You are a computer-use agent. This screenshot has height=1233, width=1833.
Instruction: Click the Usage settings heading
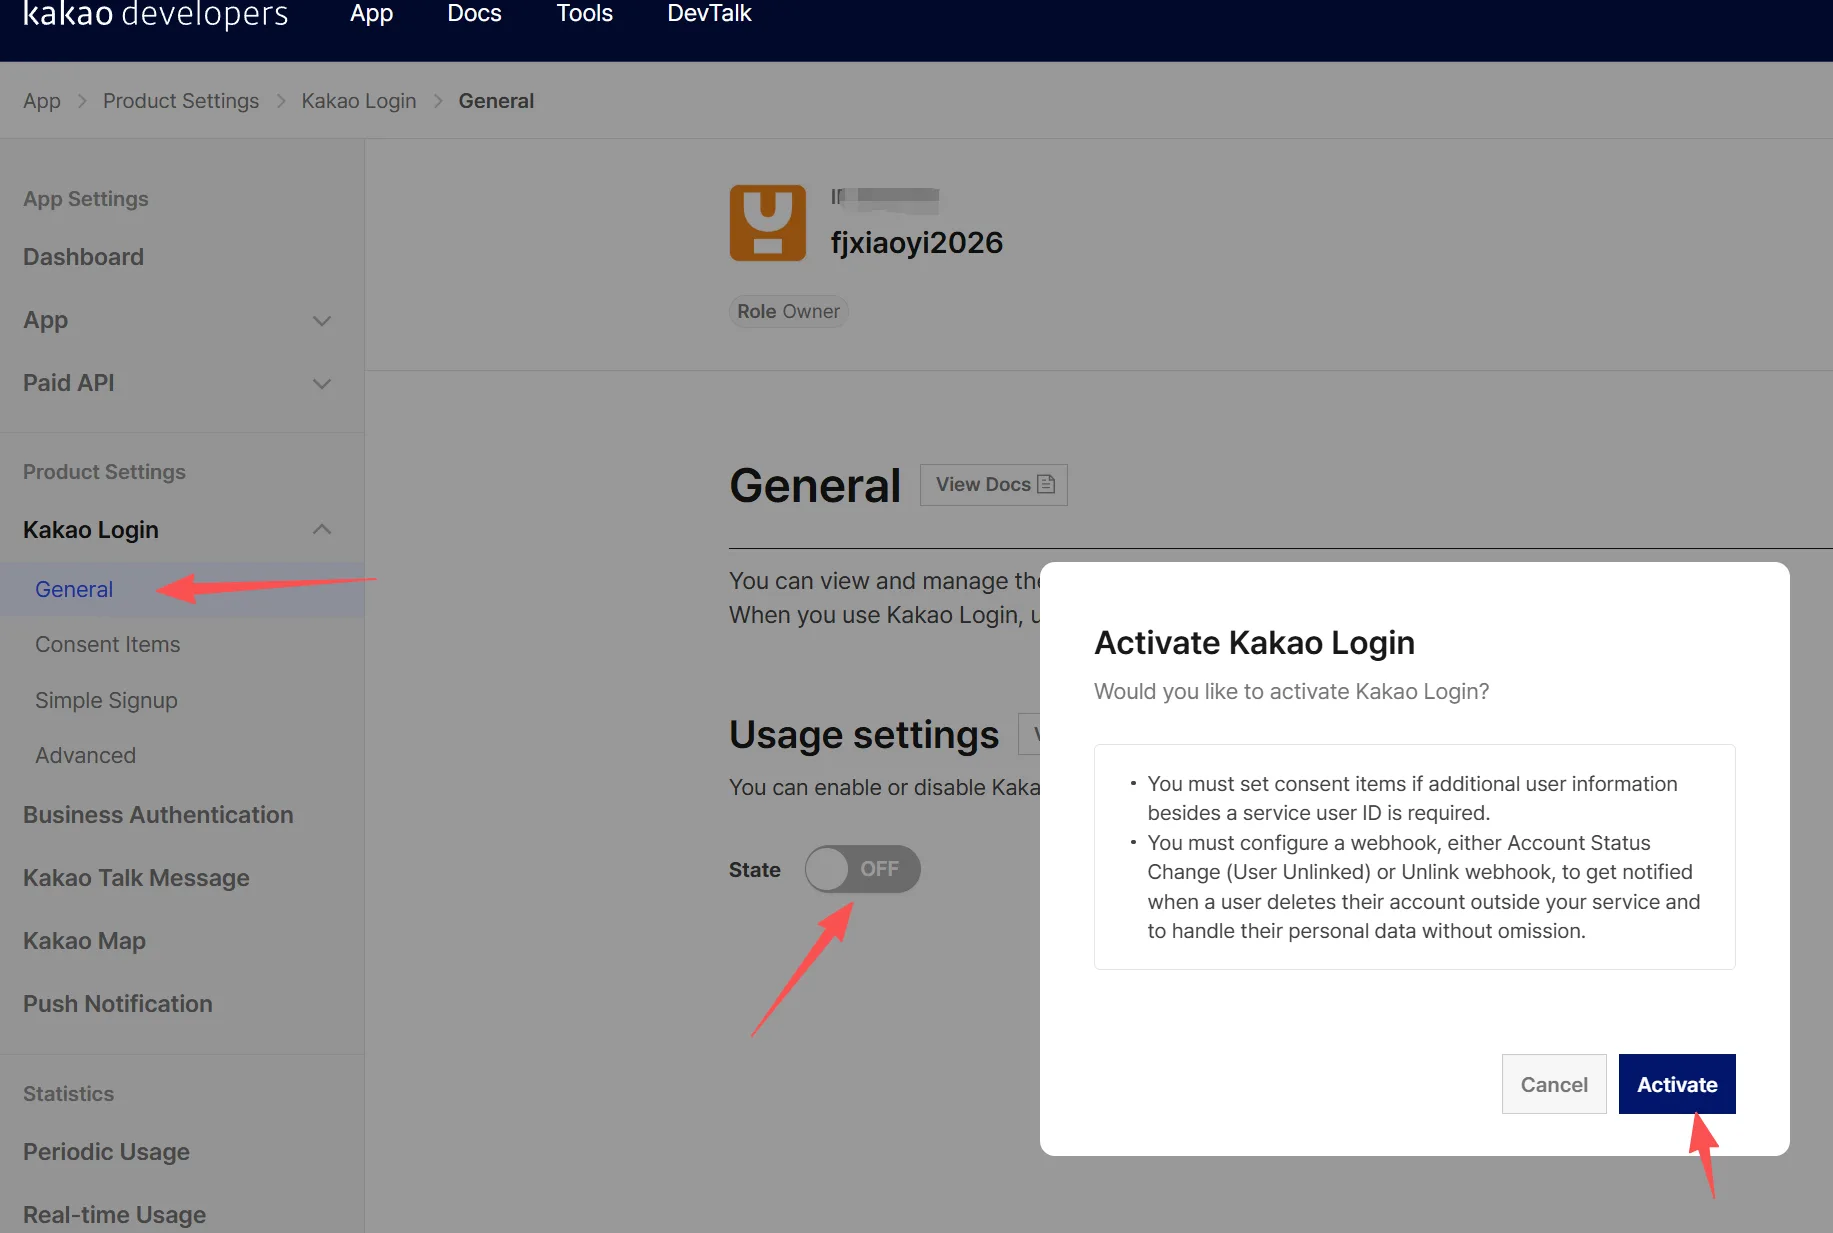864,735
